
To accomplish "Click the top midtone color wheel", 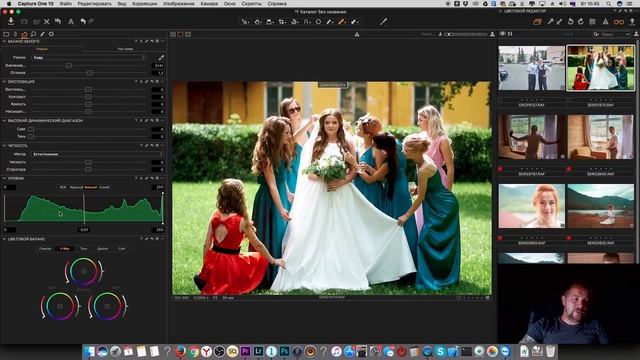I will pos(84,271).
